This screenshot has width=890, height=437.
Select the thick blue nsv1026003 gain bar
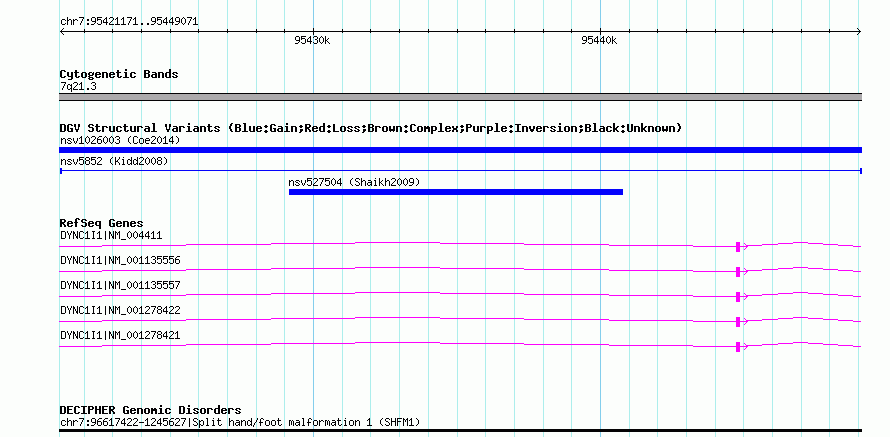(x=460, y=150)
